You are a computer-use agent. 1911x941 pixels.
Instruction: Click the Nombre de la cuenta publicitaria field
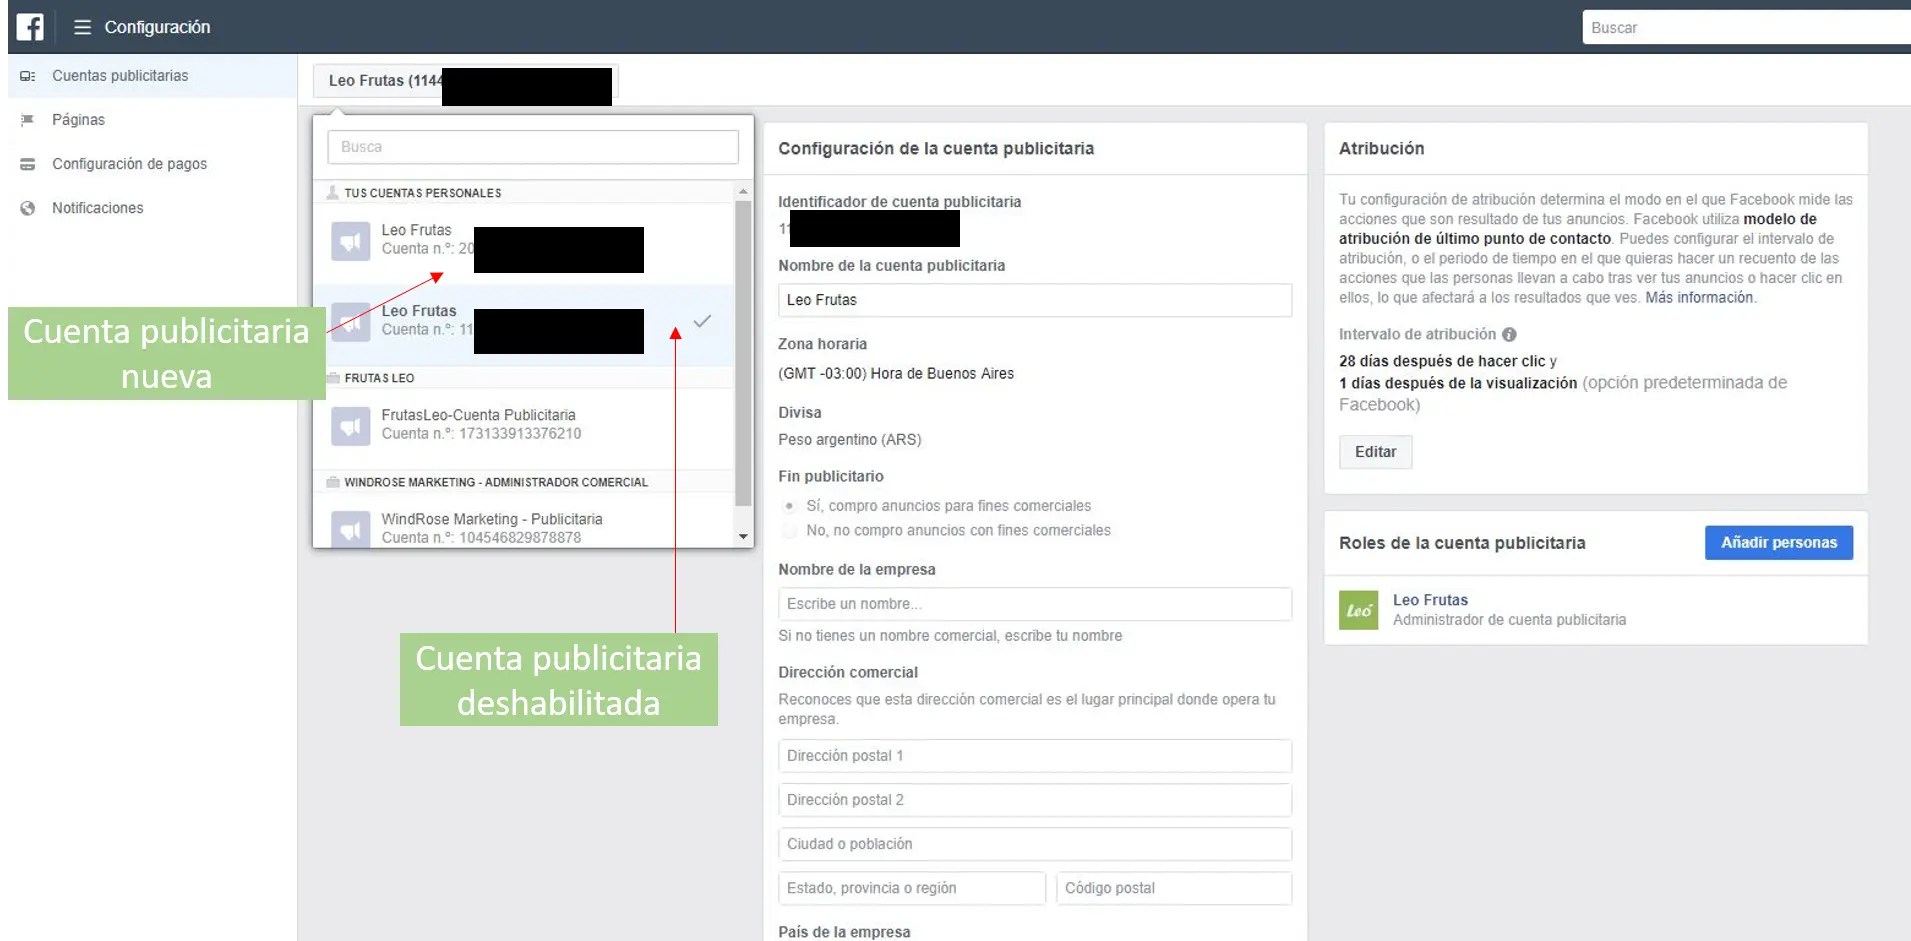1035,300
